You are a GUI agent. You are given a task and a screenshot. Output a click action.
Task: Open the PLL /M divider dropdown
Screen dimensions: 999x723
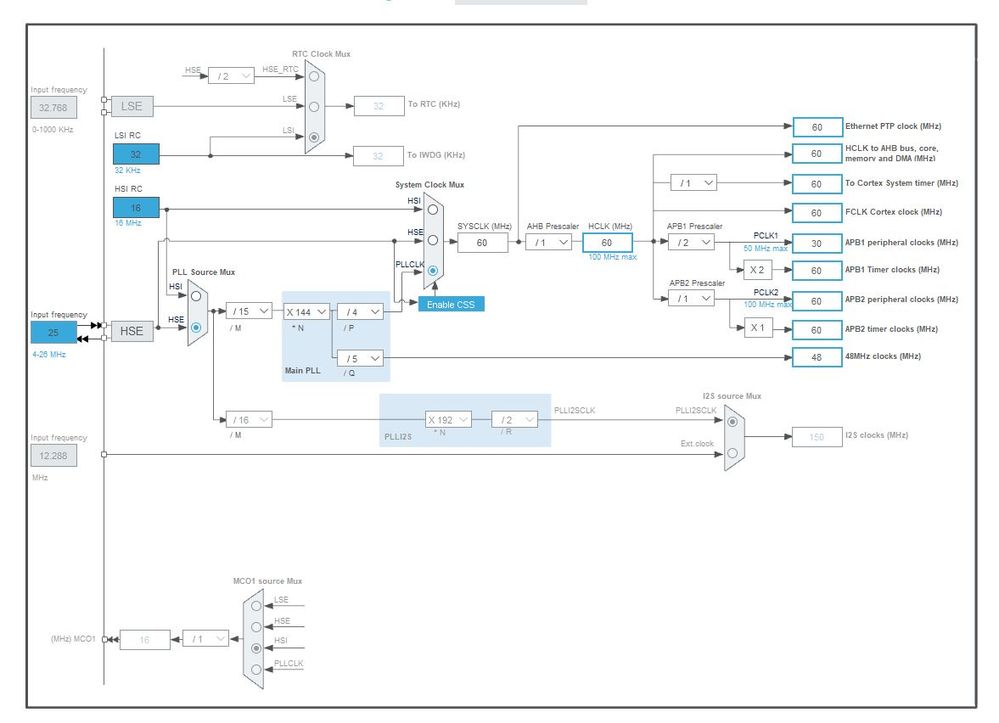(x=249, y=311)
